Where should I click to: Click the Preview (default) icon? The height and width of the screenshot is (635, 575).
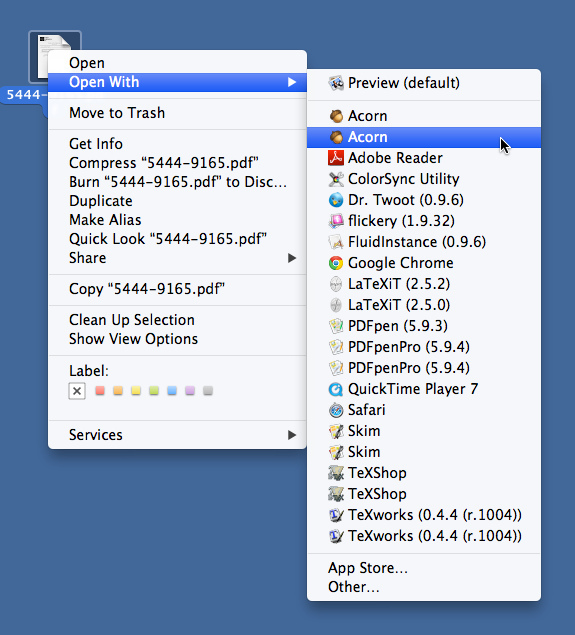336,83
